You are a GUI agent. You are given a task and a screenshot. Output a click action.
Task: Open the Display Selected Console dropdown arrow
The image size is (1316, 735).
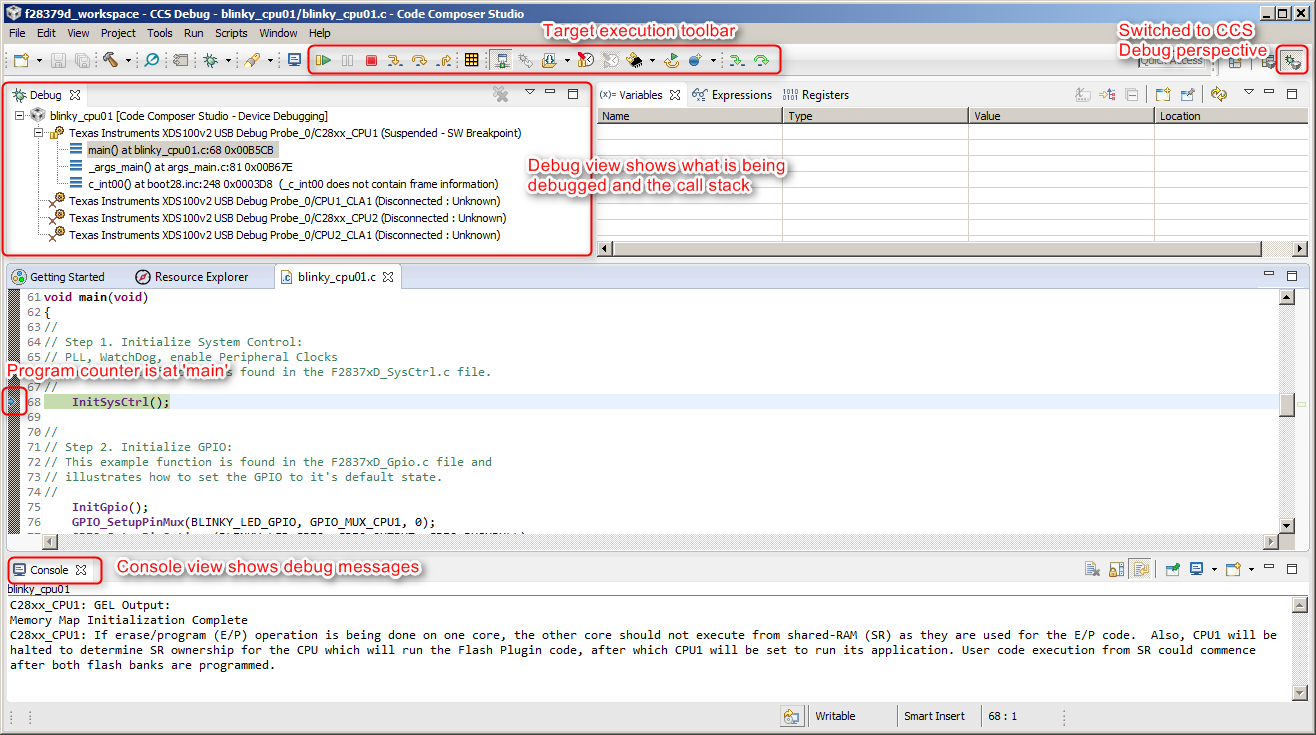pyautogui.click(x=1214, y=570)
